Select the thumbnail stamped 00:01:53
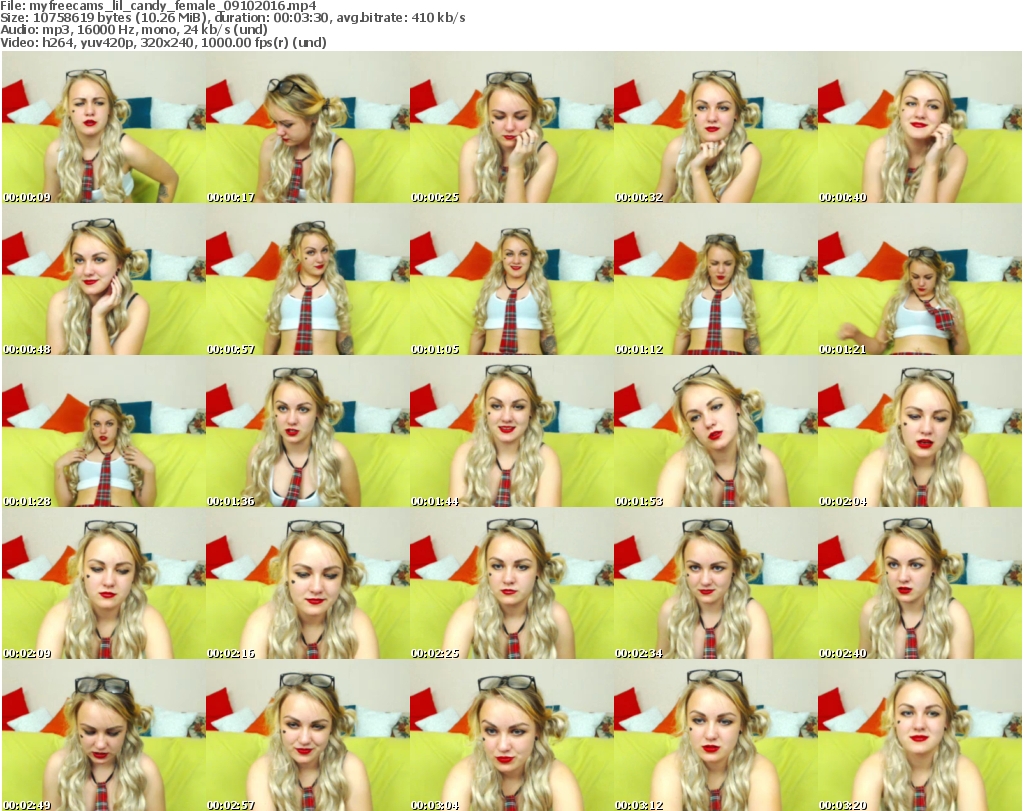1024x811 pixels. (715, 432)
